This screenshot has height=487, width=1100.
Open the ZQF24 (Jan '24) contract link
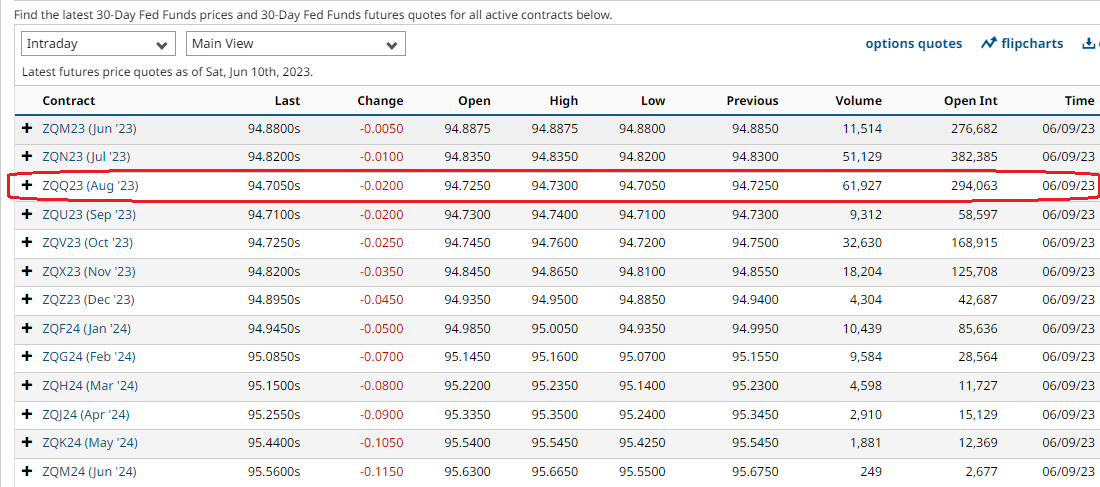pos(87,329)
